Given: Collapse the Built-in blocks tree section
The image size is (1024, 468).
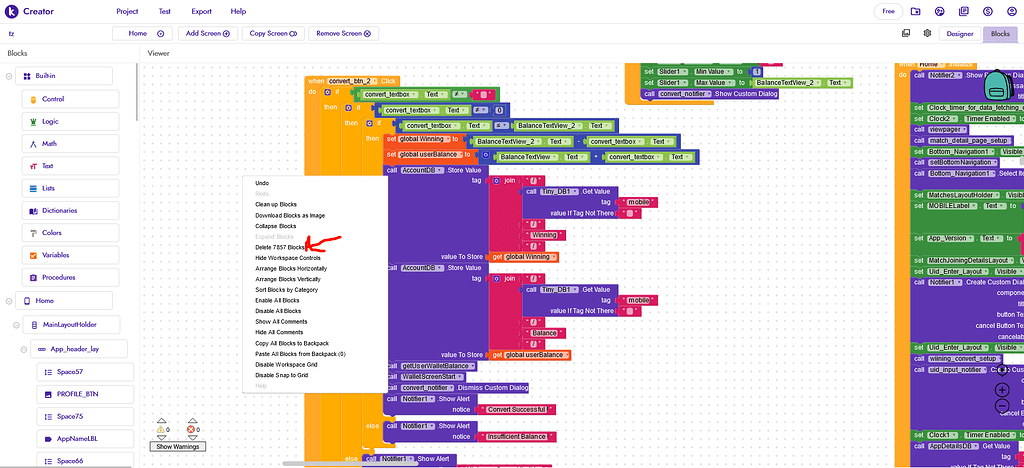Looking at the screenshot, I should coord(9,76).
